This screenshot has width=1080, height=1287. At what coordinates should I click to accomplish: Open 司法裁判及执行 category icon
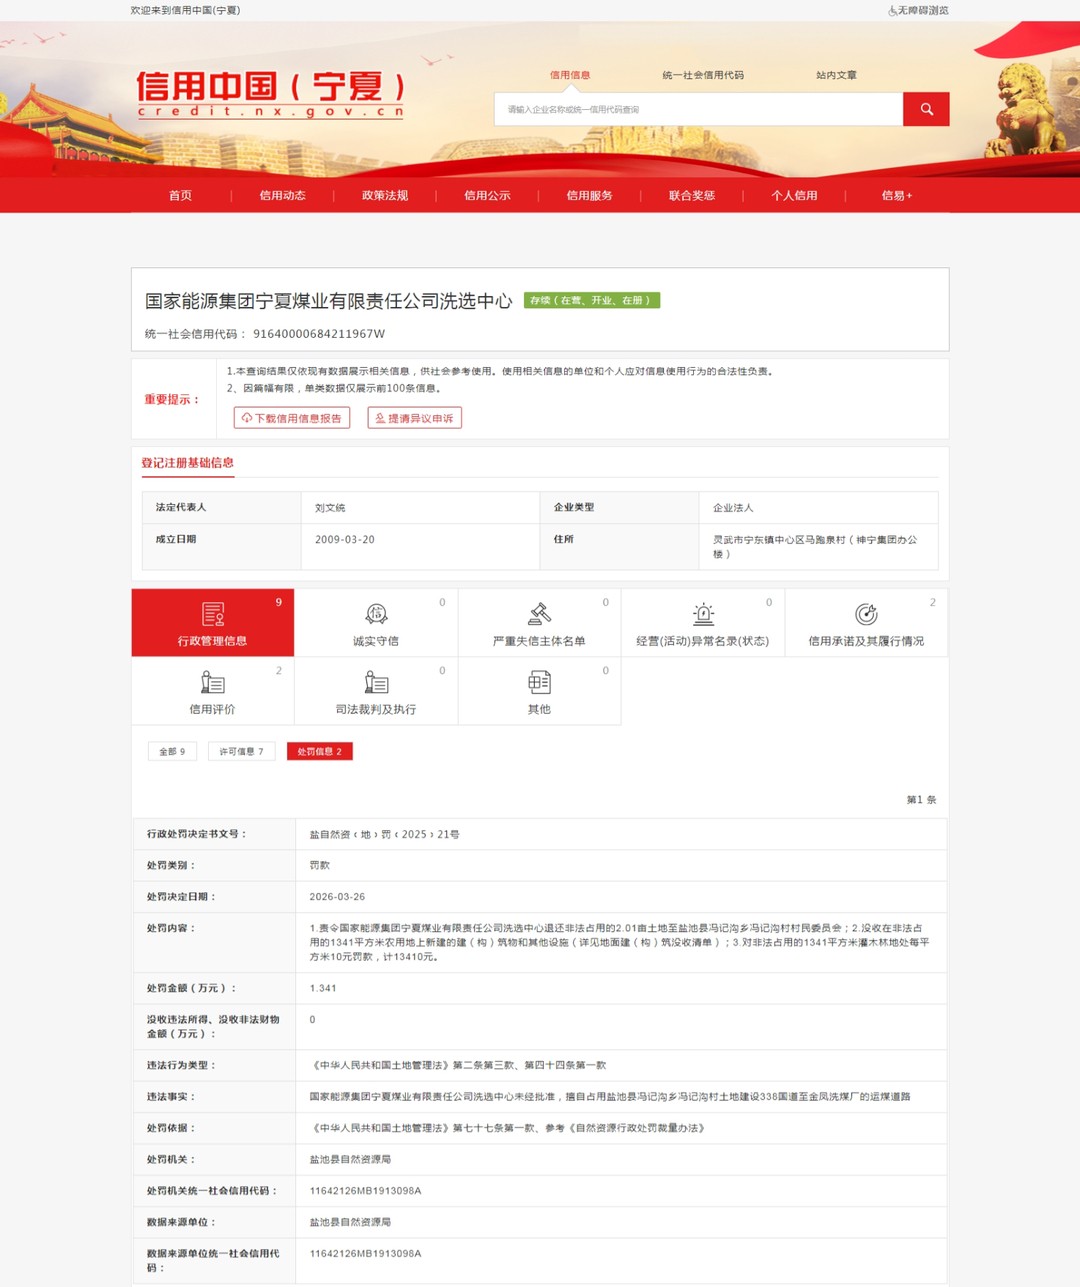point(376,682)
